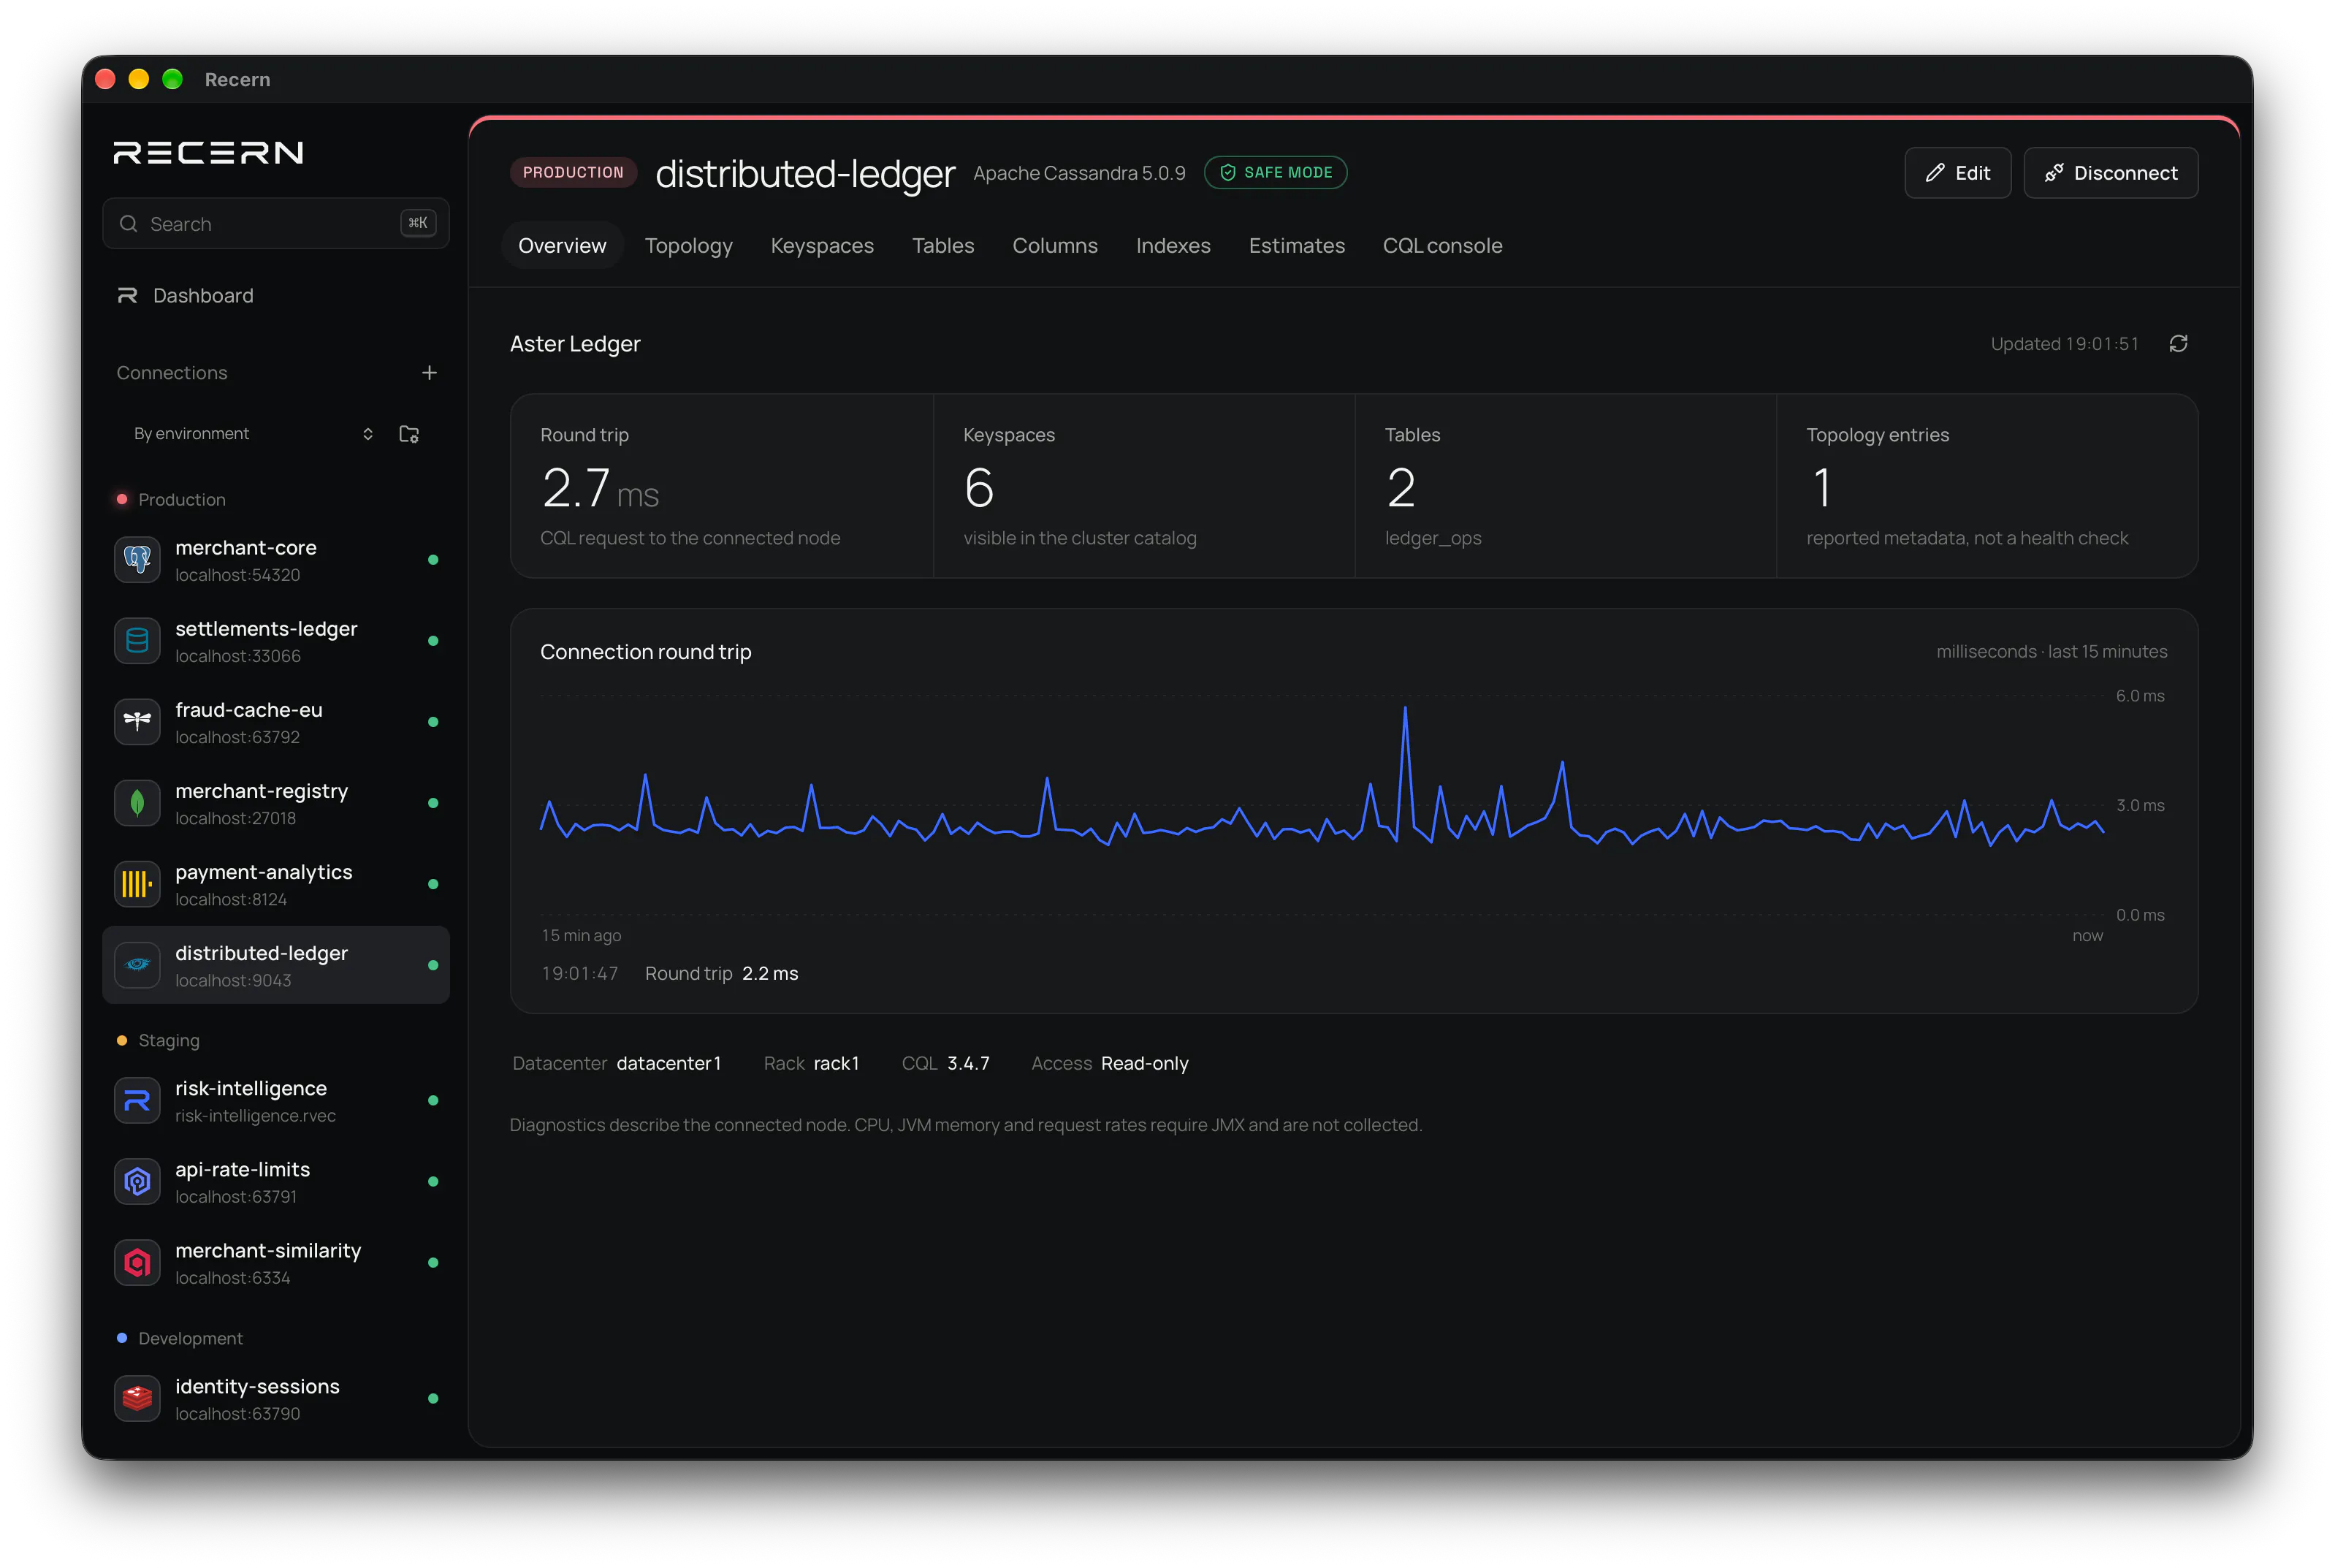Click the identity-sessions Redis icon
Image resolution: width=2335 pixels, height=1568 pixels.
click(137, 1398)
